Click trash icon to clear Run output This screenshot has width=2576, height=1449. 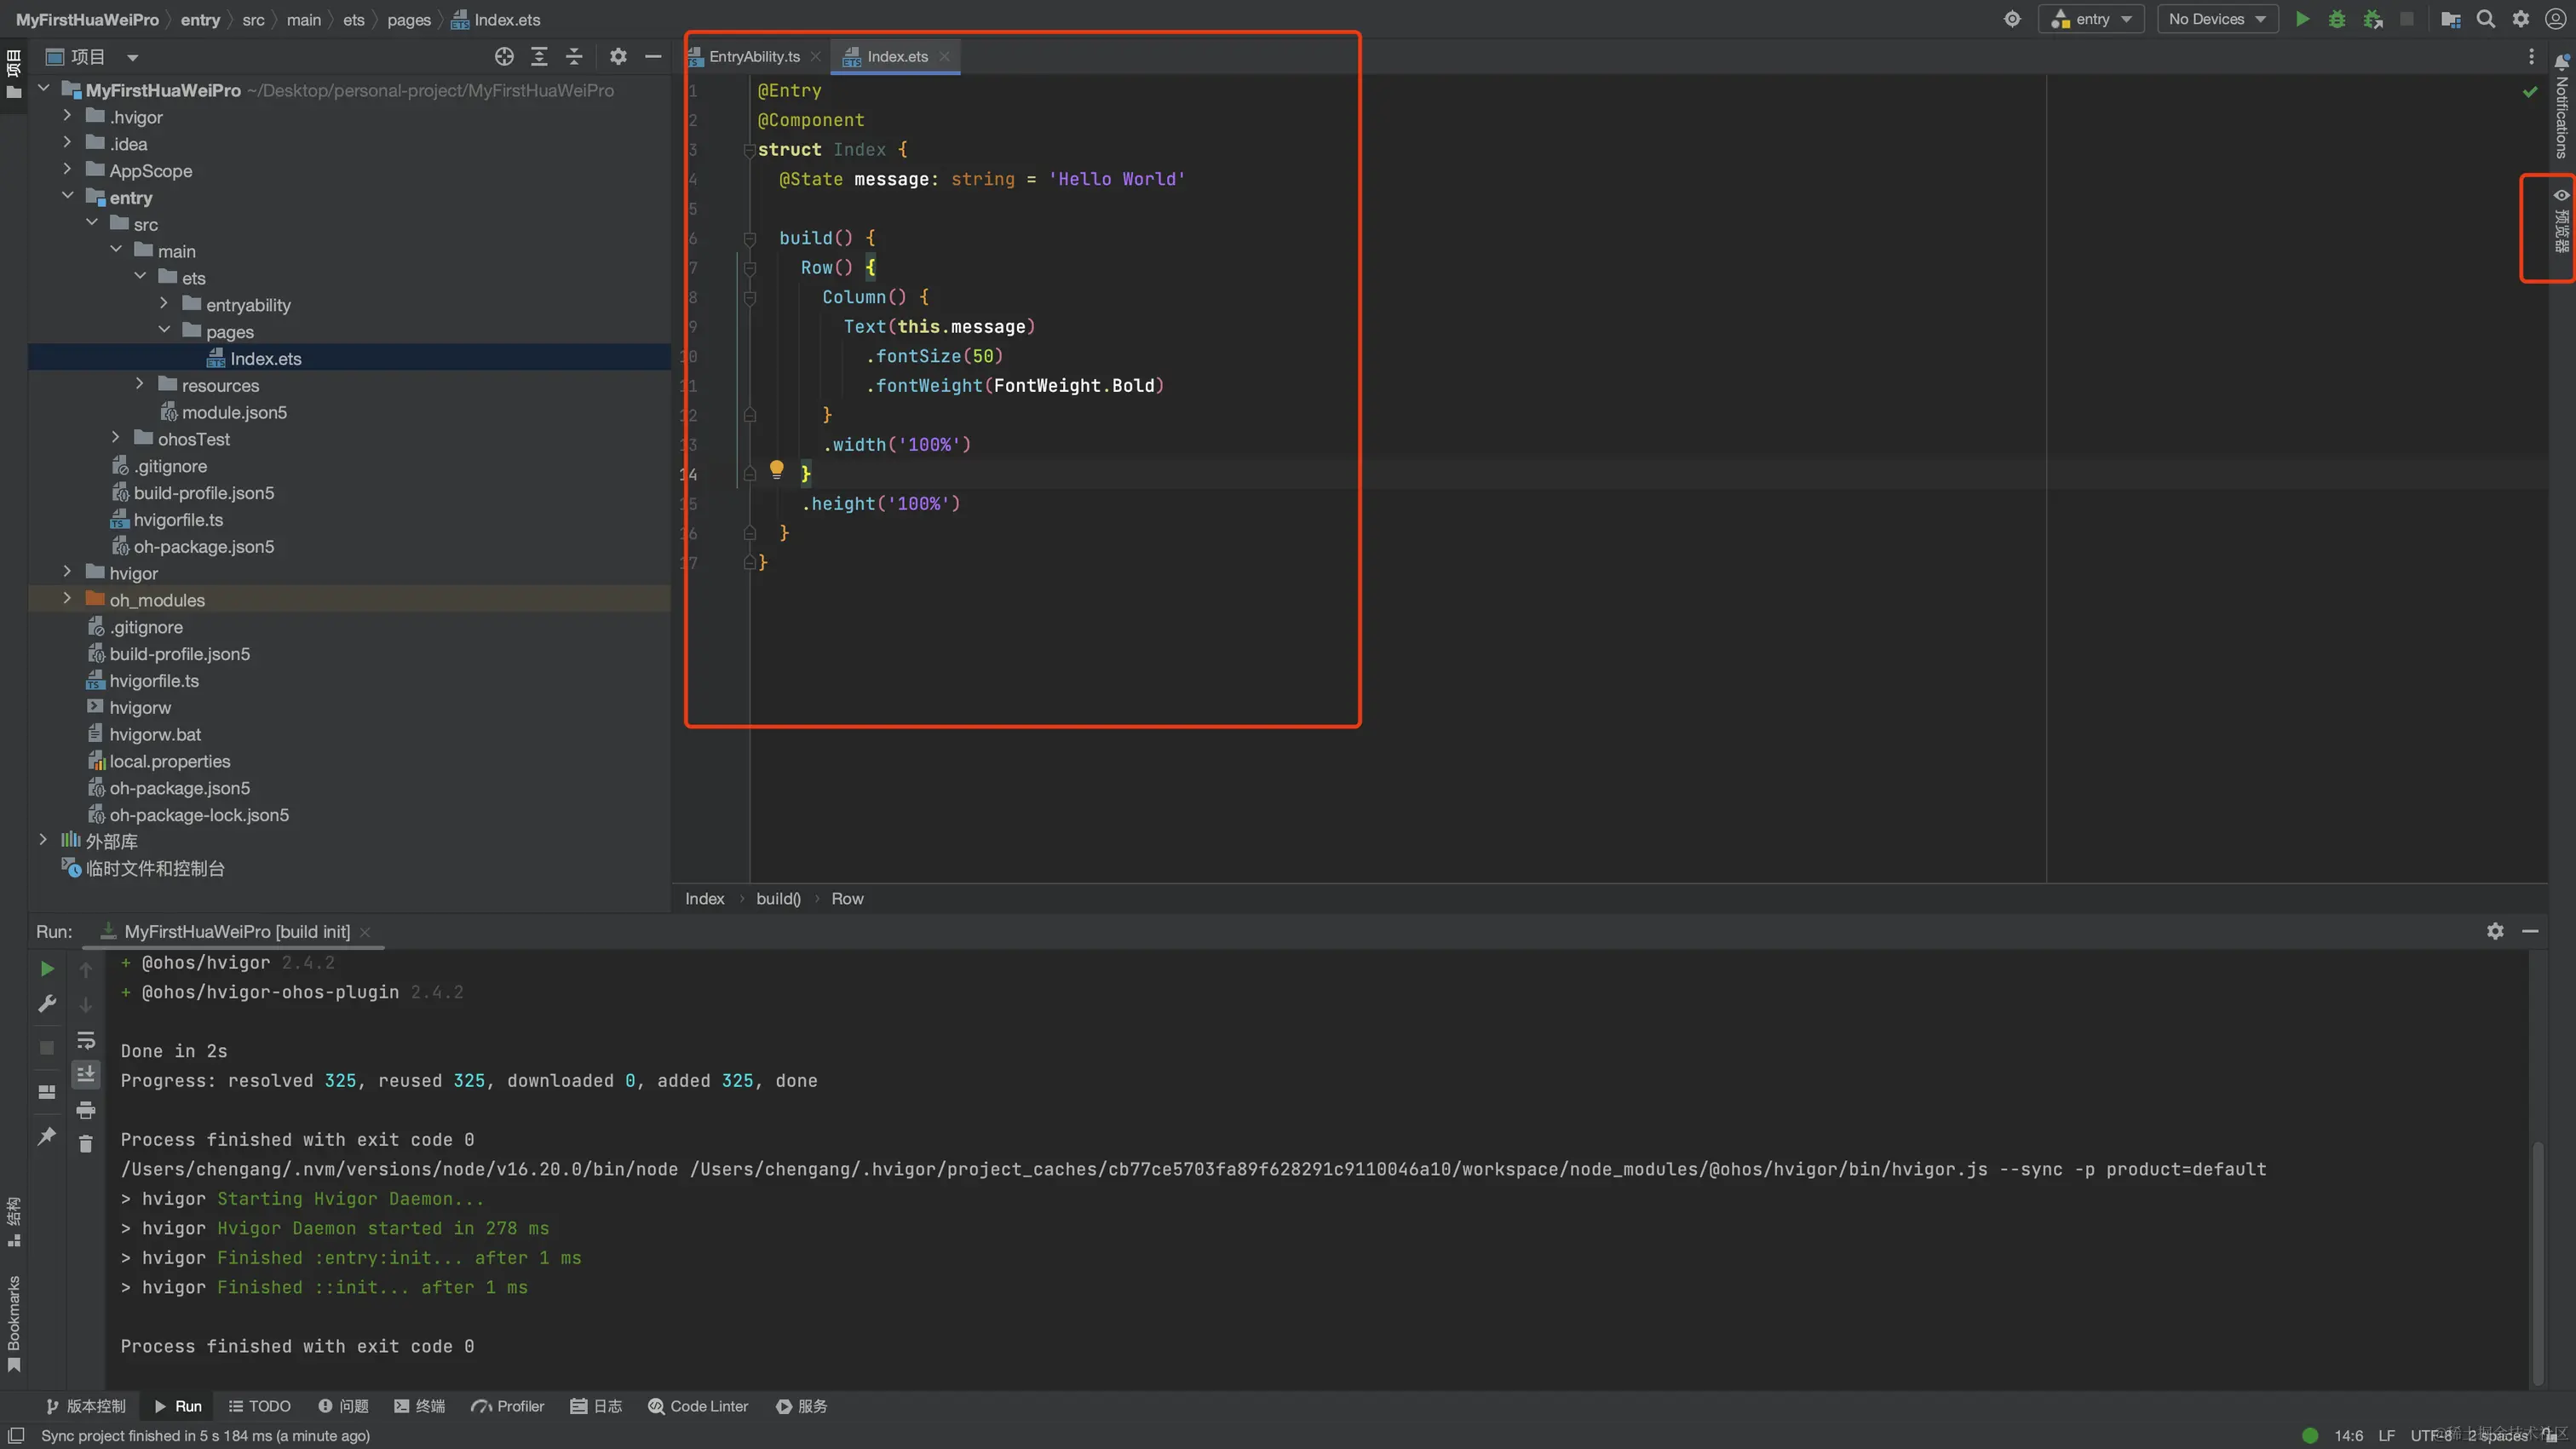(x=86, y=1144)
